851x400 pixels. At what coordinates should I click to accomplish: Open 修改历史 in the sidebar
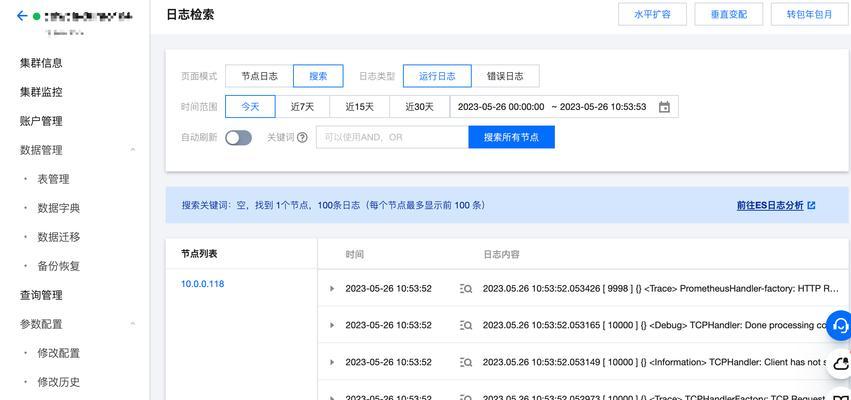point(59,382)
